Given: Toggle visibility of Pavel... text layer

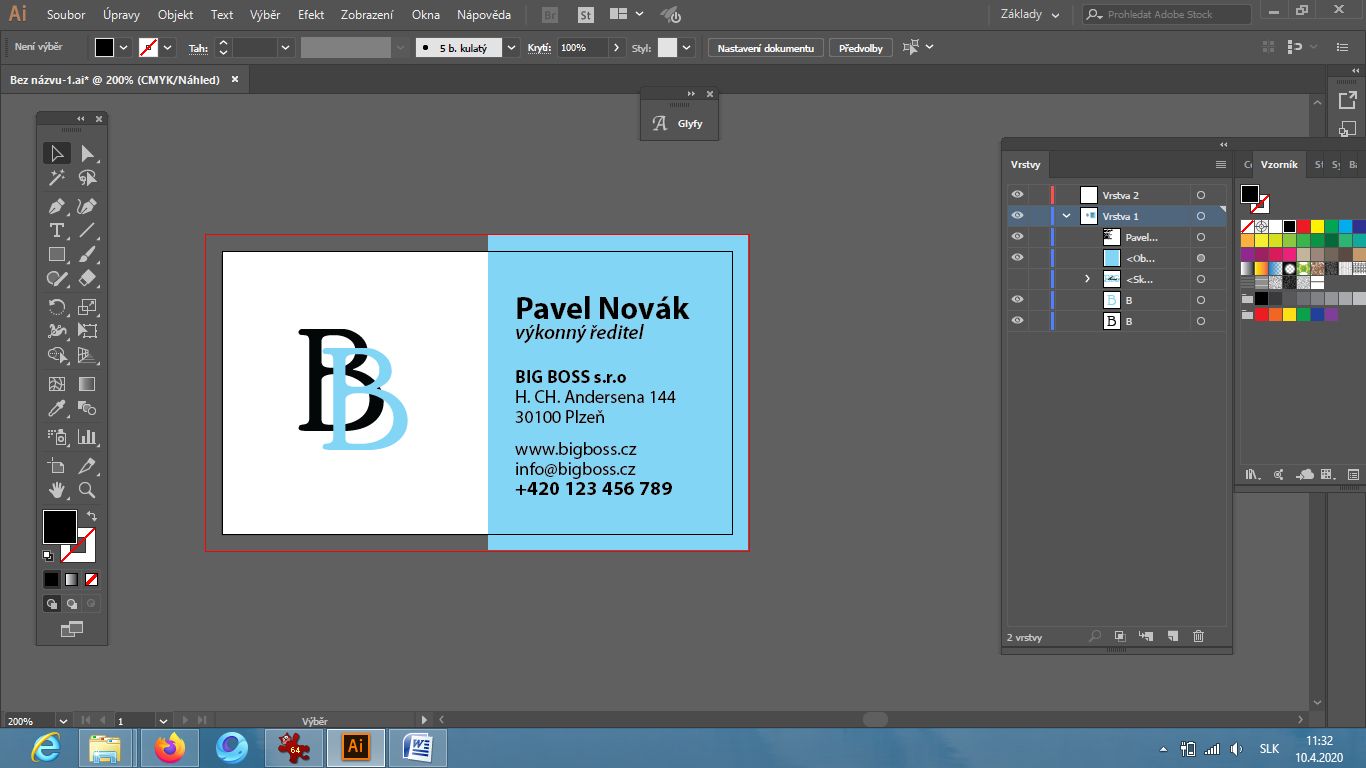Looking at the screenshot, I should pos(1017,237).
